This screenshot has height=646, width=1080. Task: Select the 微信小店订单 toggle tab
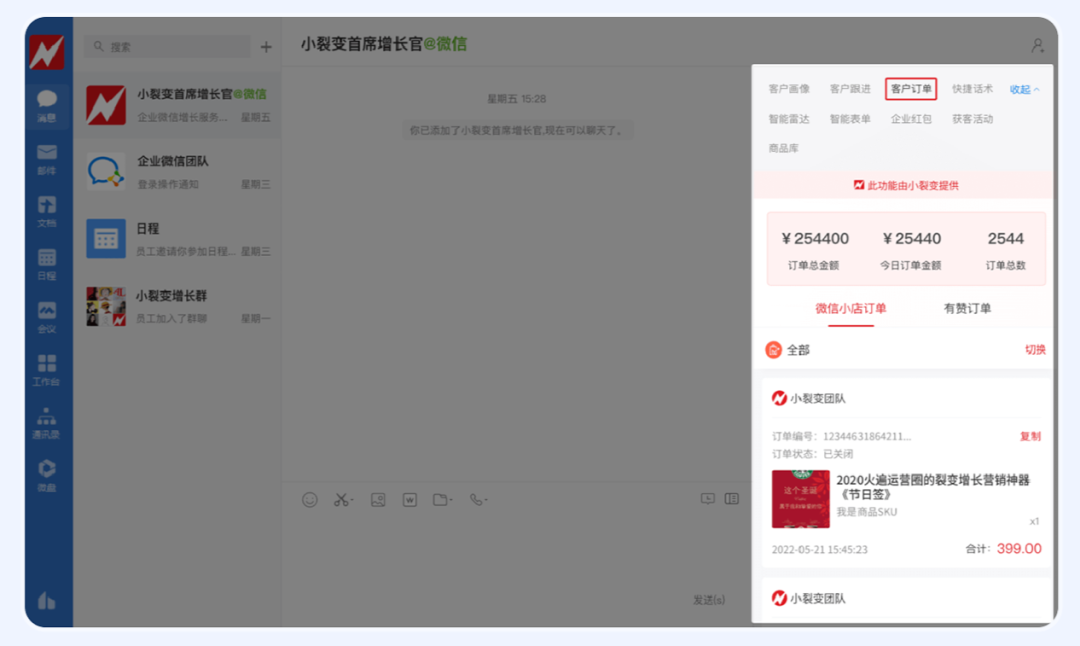click(x=851, y=309)
